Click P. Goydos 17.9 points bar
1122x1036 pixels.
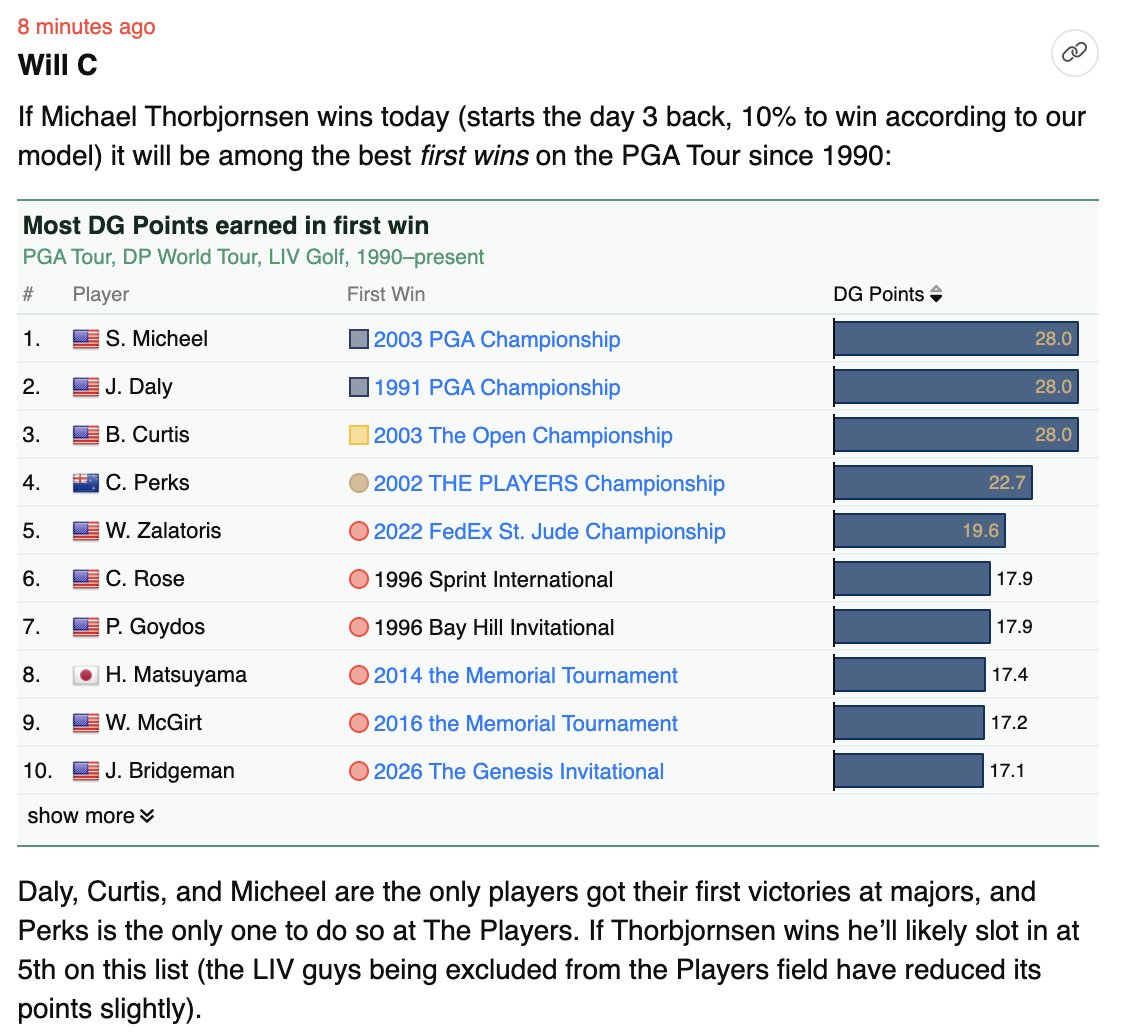coord(912,626)
